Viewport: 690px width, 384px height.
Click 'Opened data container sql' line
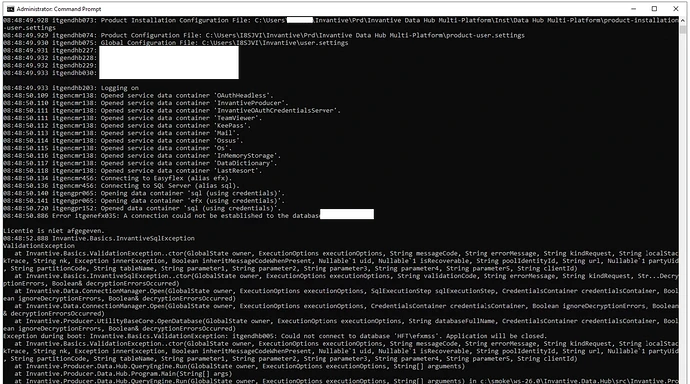pos(142,208)
